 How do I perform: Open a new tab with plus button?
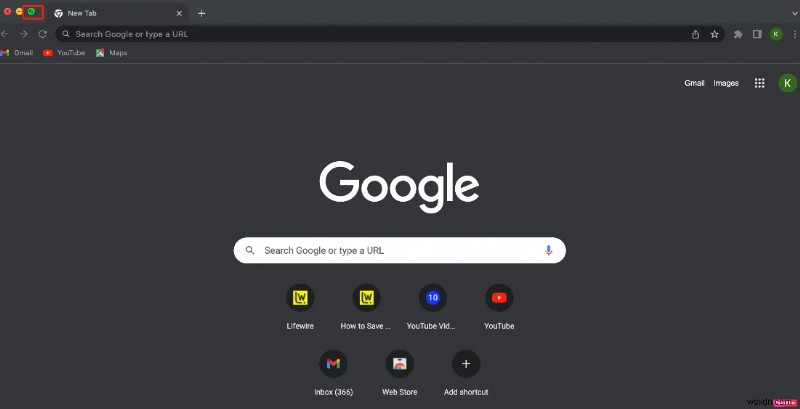tap(202, 13)
